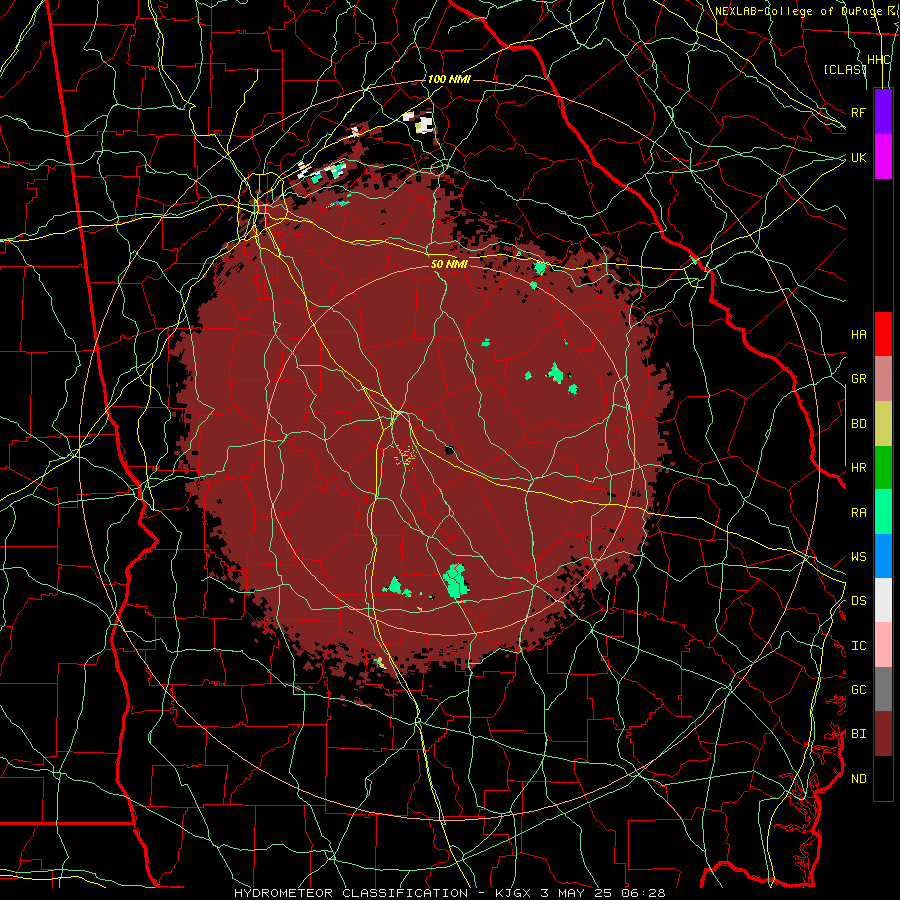900x900 pixels.
Task: Click the BI legend label text
Action: click(x=858, y=734)
